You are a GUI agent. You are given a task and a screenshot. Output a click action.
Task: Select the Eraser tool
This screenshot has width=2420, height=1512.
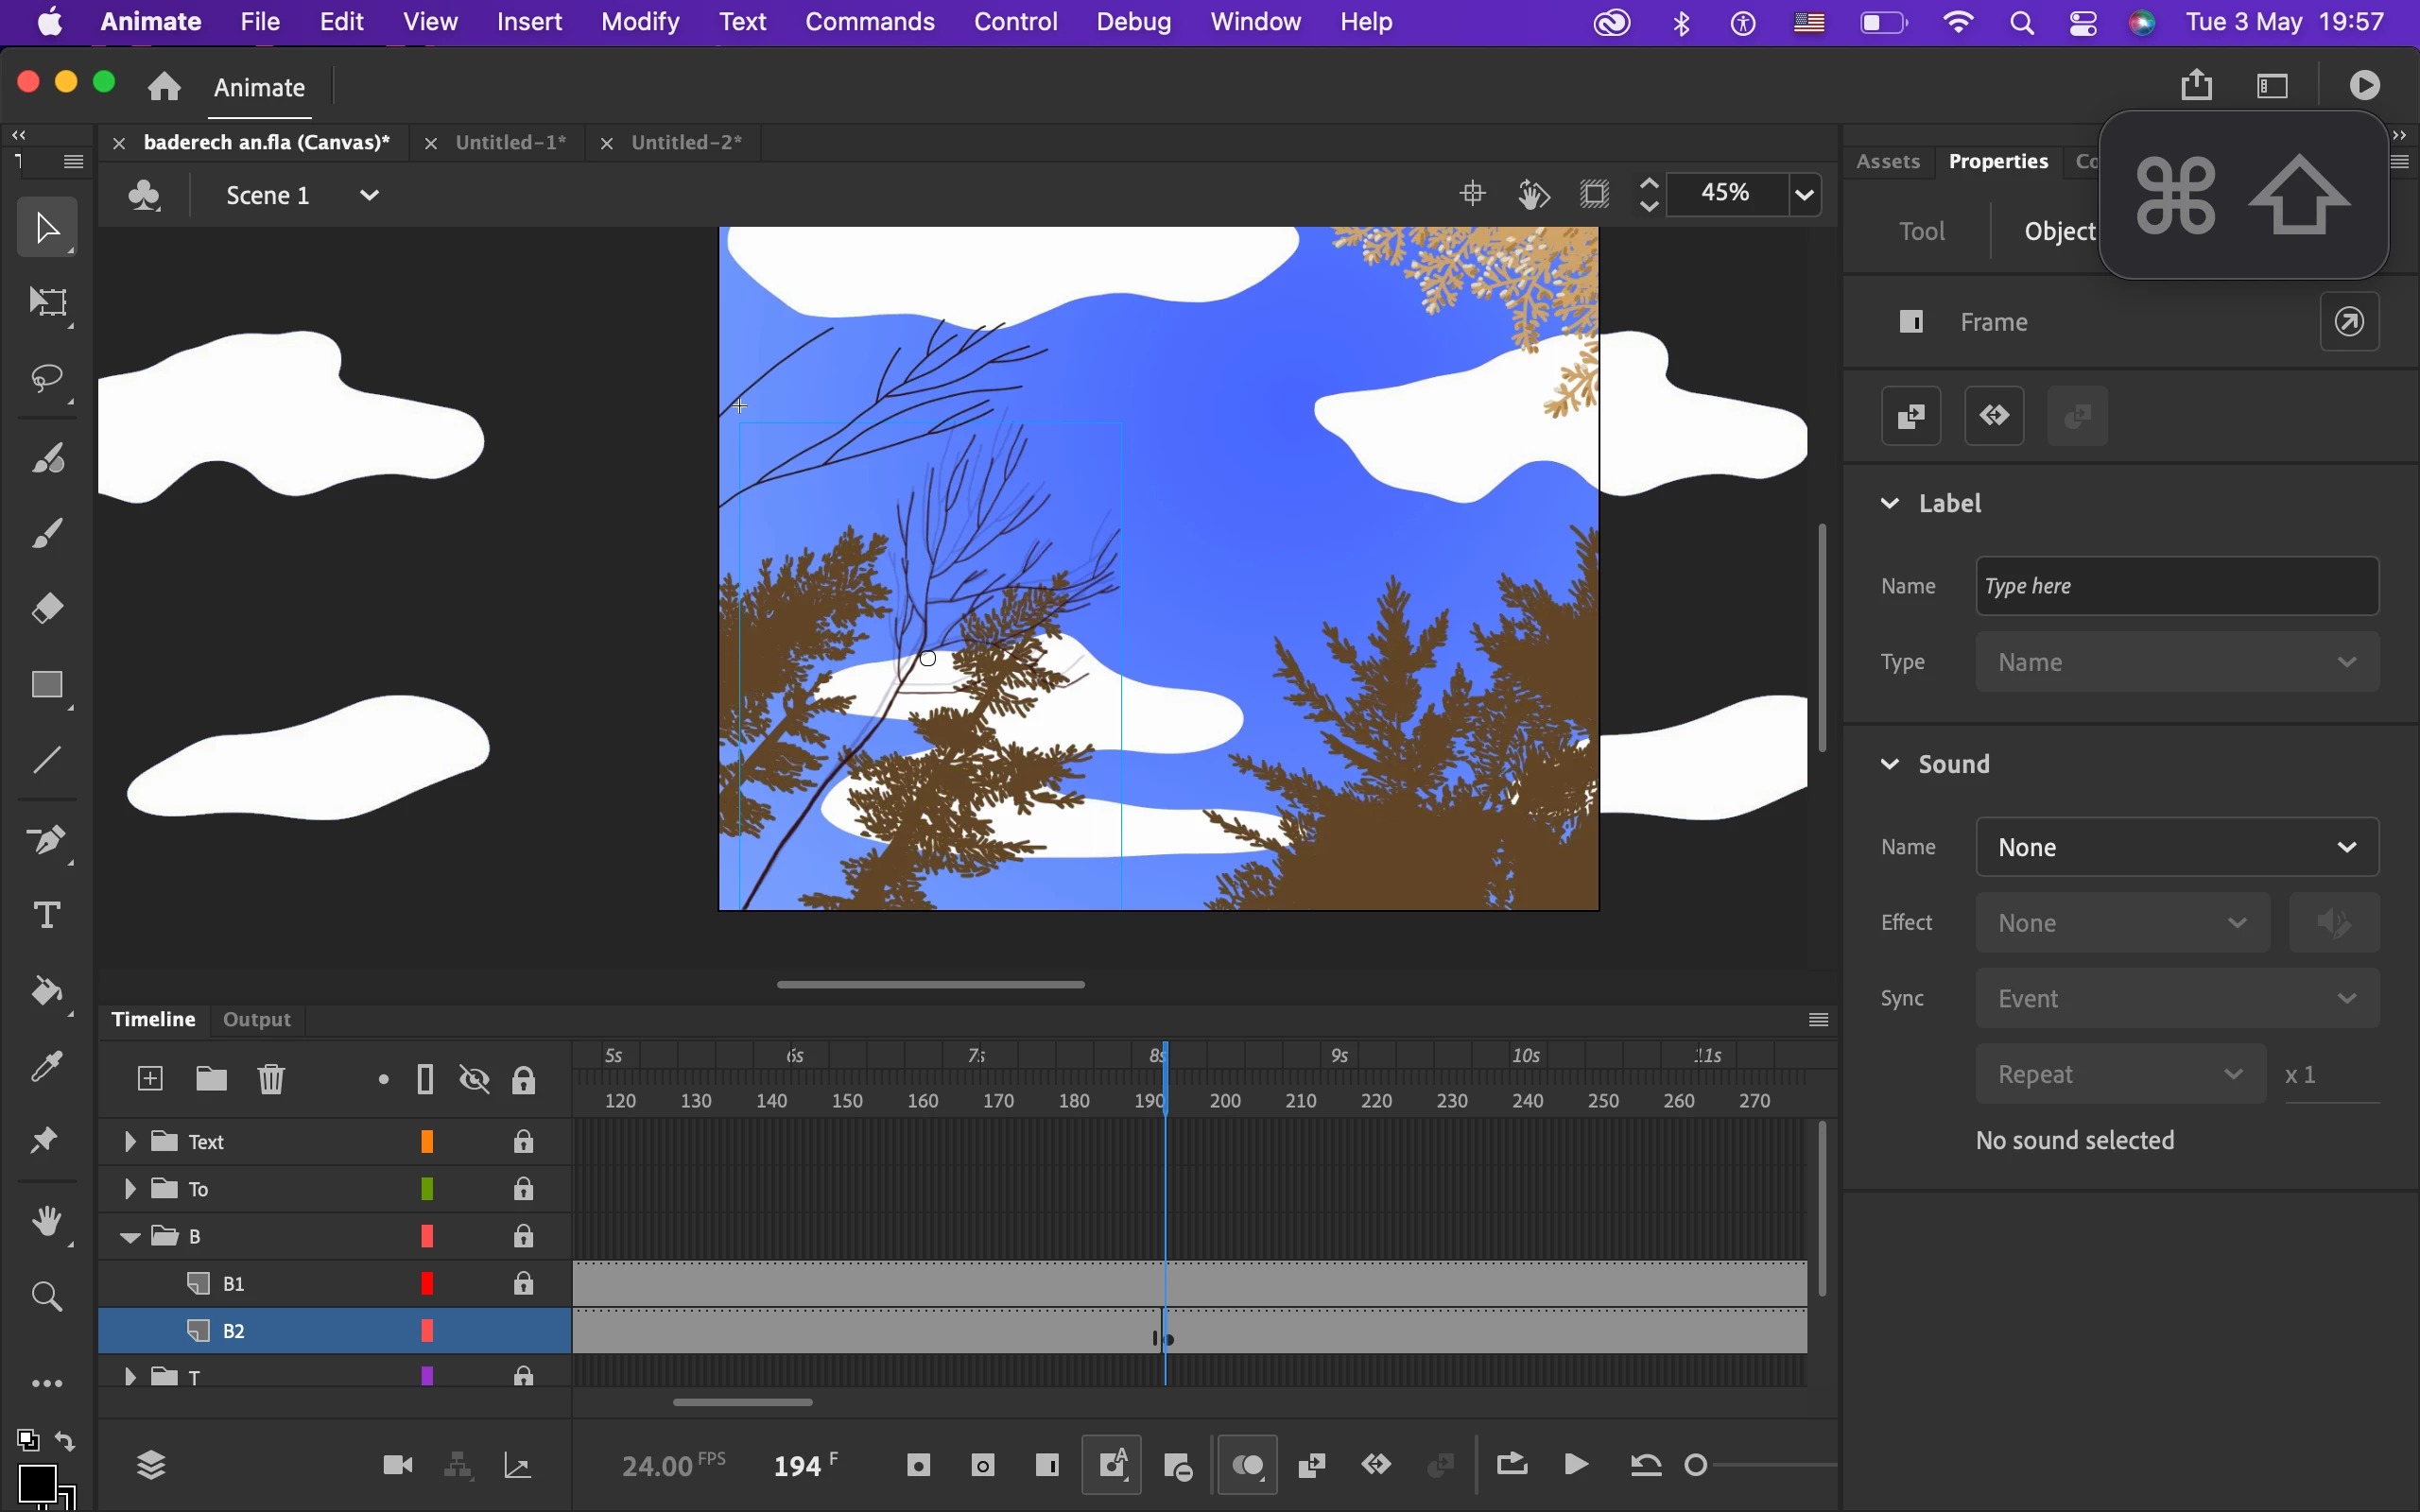pos(47,608)
